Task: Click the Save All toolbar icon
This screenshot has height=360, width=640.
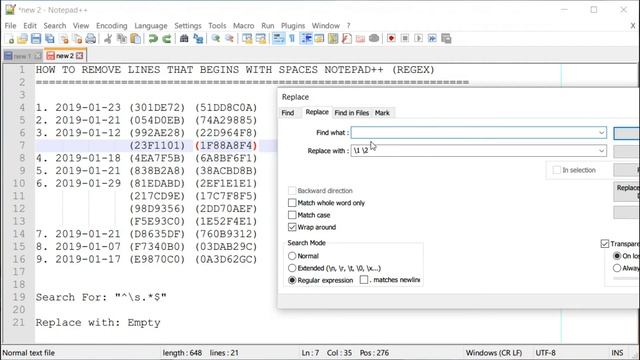Action: [x=50, y=39]
